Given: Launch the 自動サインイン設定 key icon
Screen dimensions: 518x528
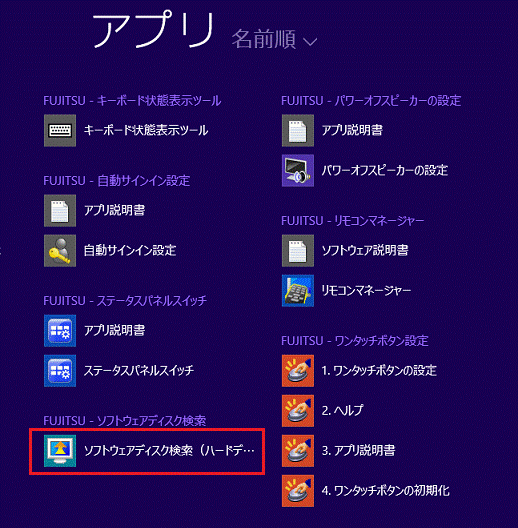Looking at the screenshot, I should coord(60,251).
